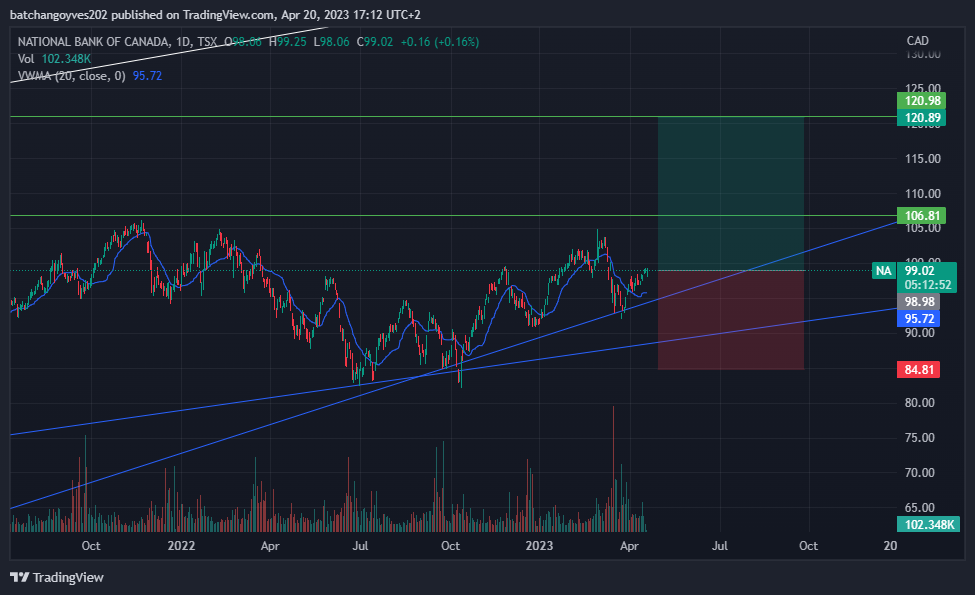Click the 95.72 blue VWMA price label

tap(919, 318)
